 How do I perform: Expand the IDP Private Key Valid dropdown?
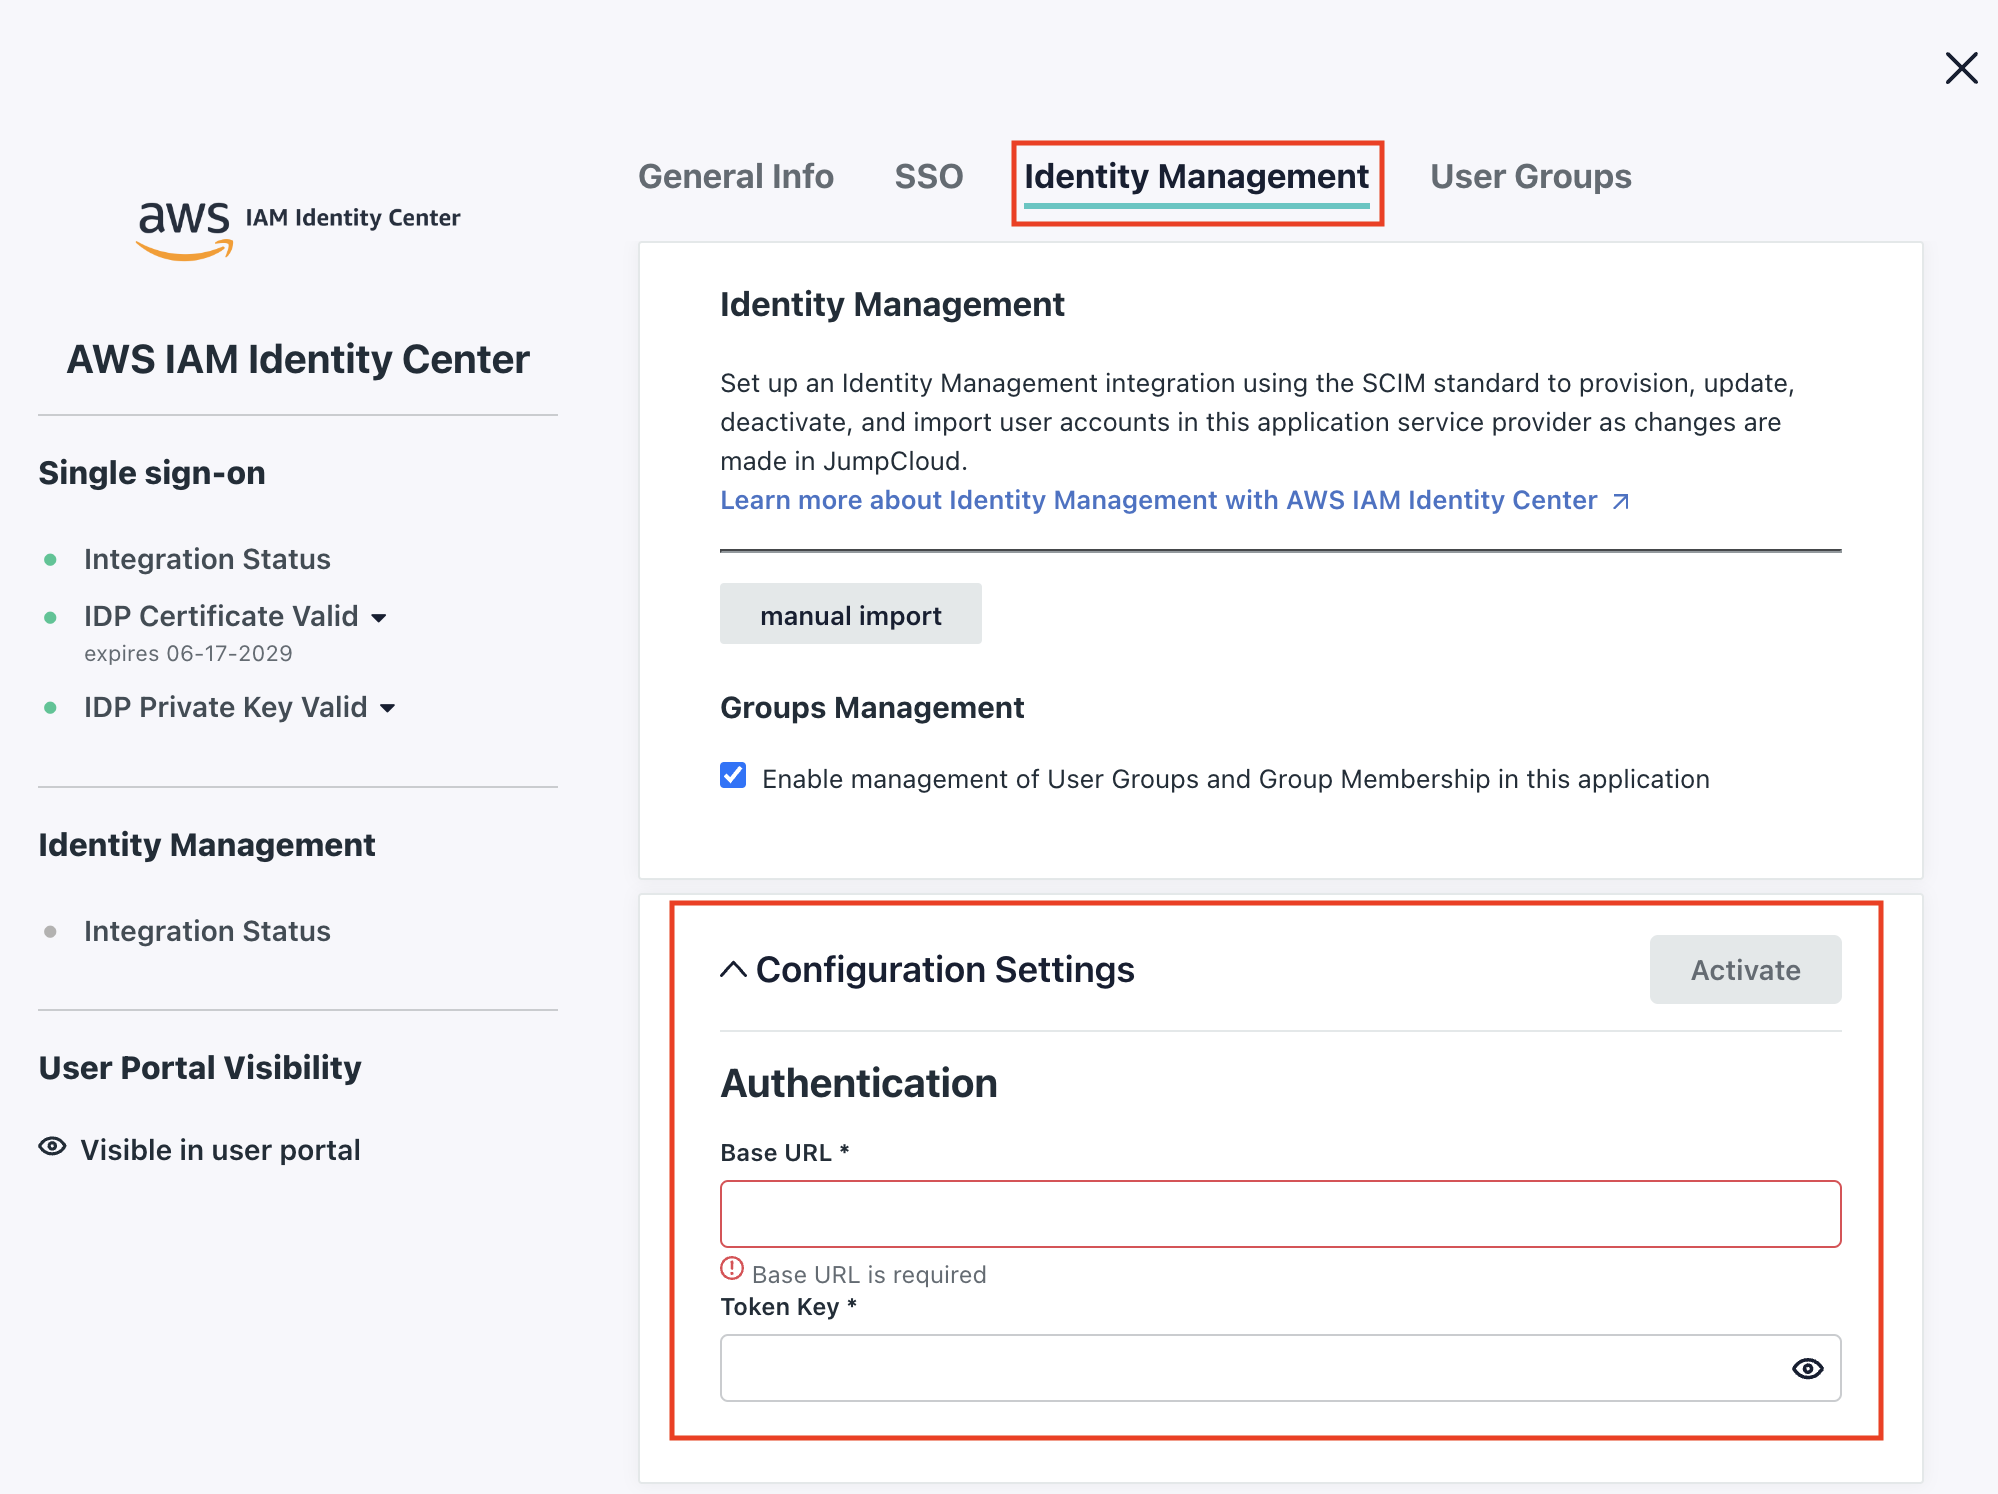(x=388, y=707)
